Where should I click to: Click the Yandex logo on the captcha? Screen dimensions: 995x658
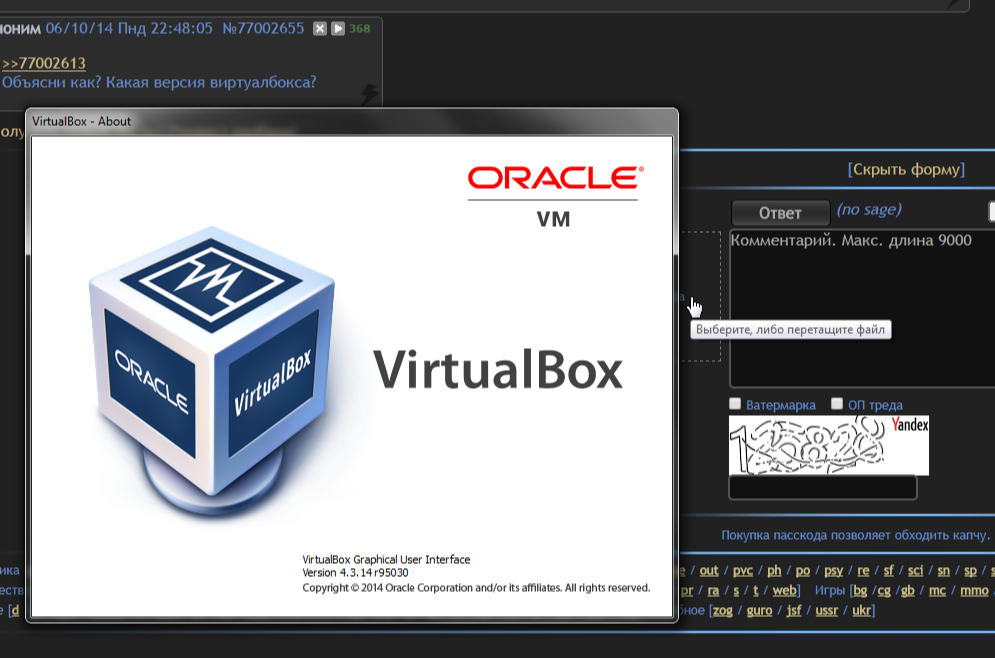pyautogui.click(x=910, y=425)
